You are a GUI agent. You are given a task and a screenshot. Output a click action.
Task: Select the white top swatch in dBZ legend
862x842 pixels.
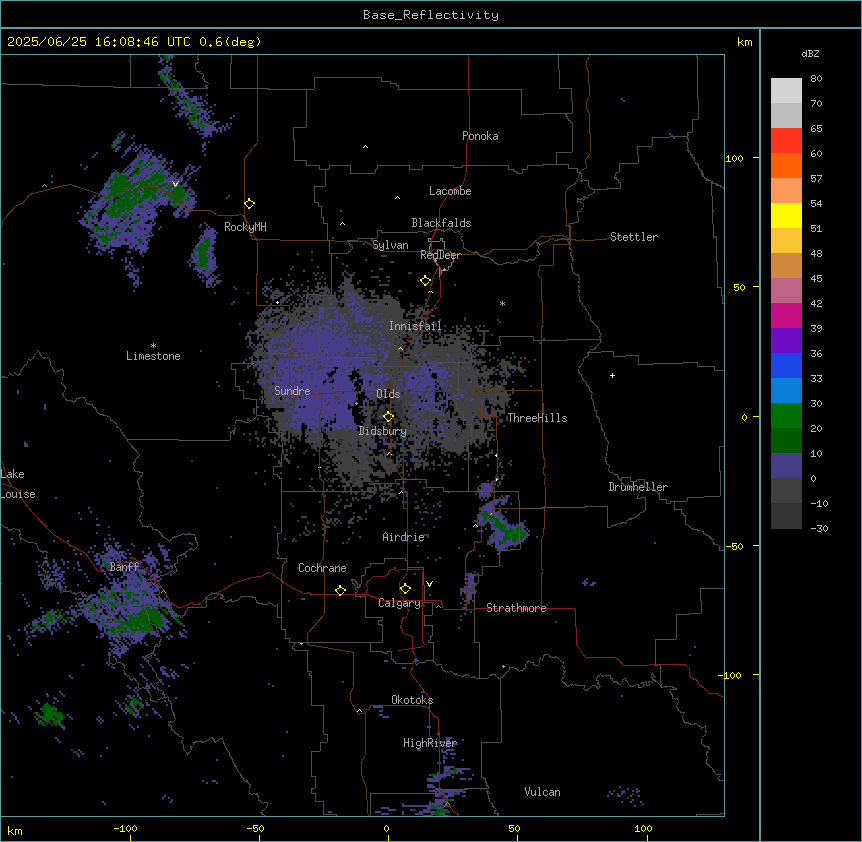[x=786, y=90]
